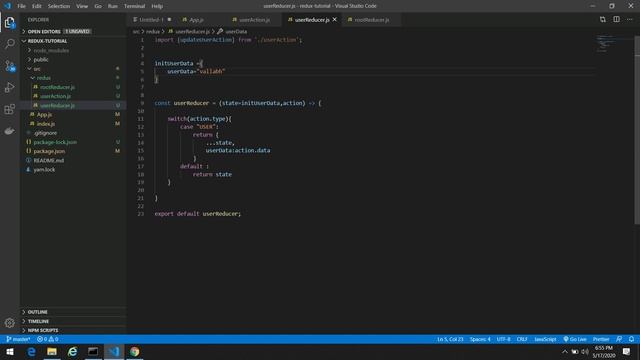
Task: Launch Microsoft Edge from the taskbar
Action: pyautogui.click(x=31, y=351)
